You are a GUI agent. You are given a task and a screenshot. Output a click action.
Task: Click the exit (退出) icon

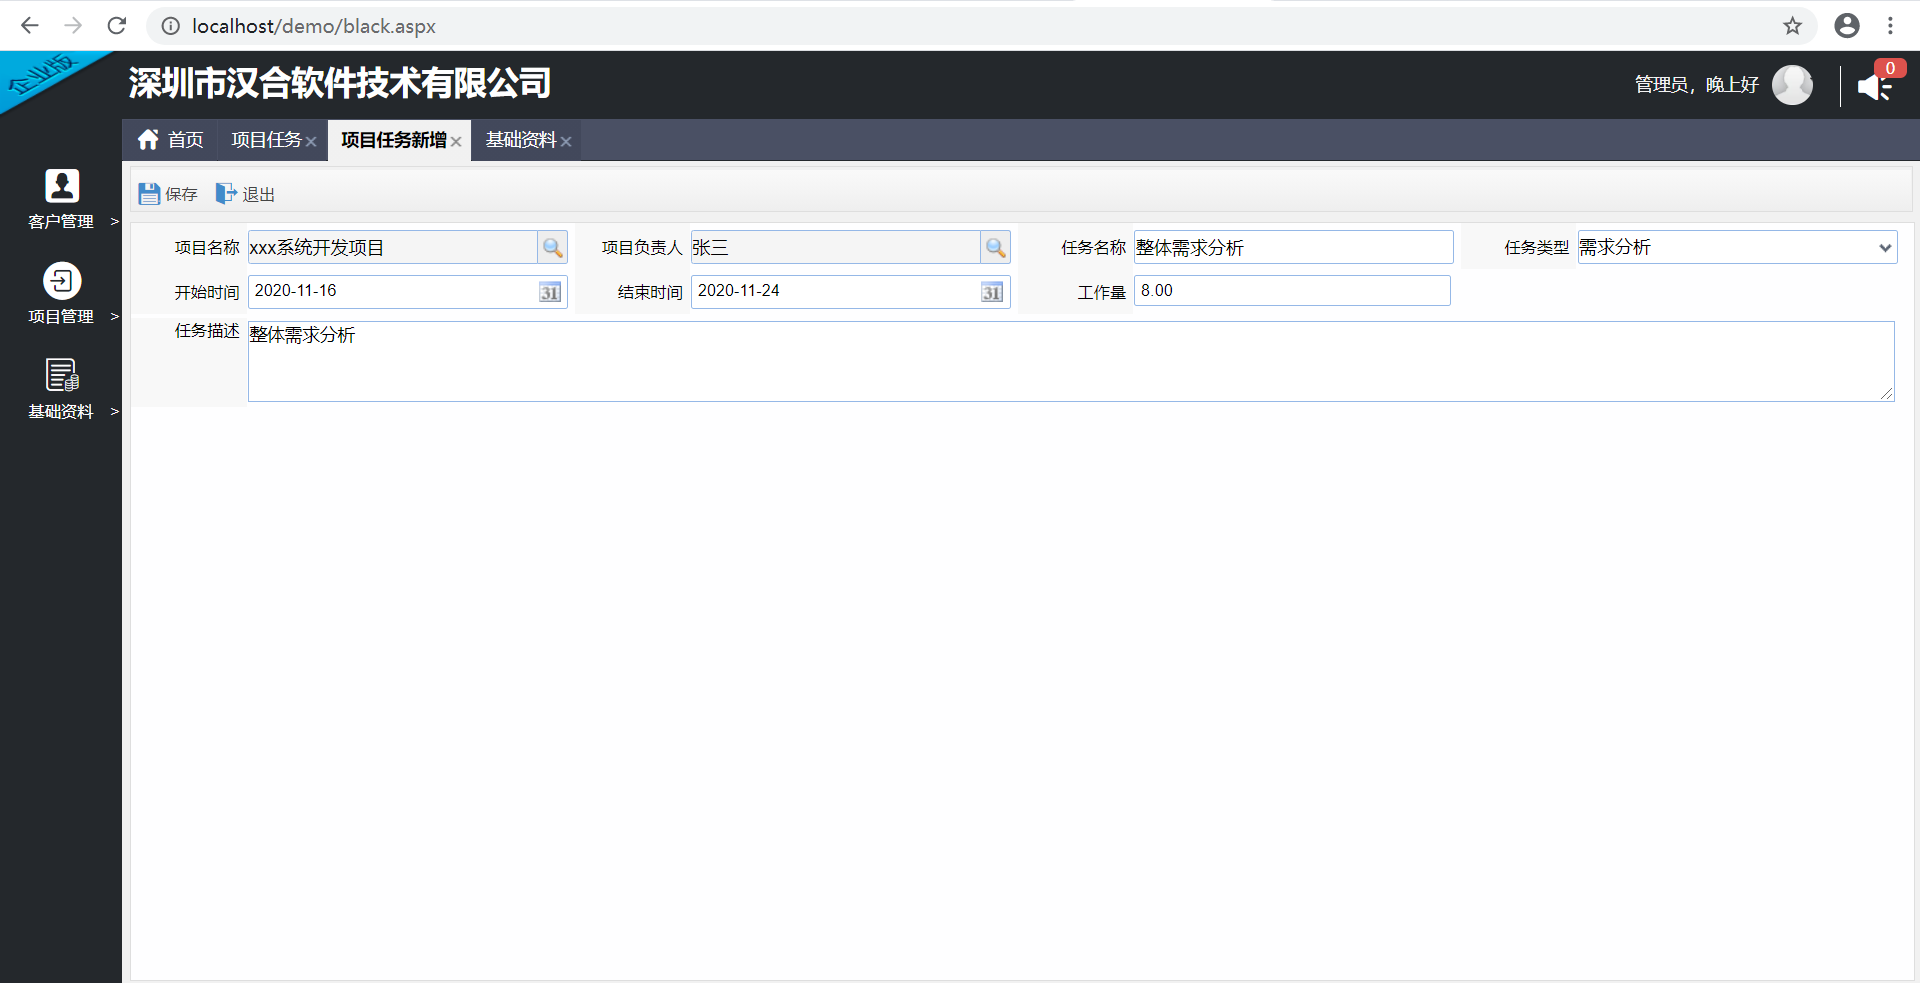pyautogui.click(x=226, y=194)
